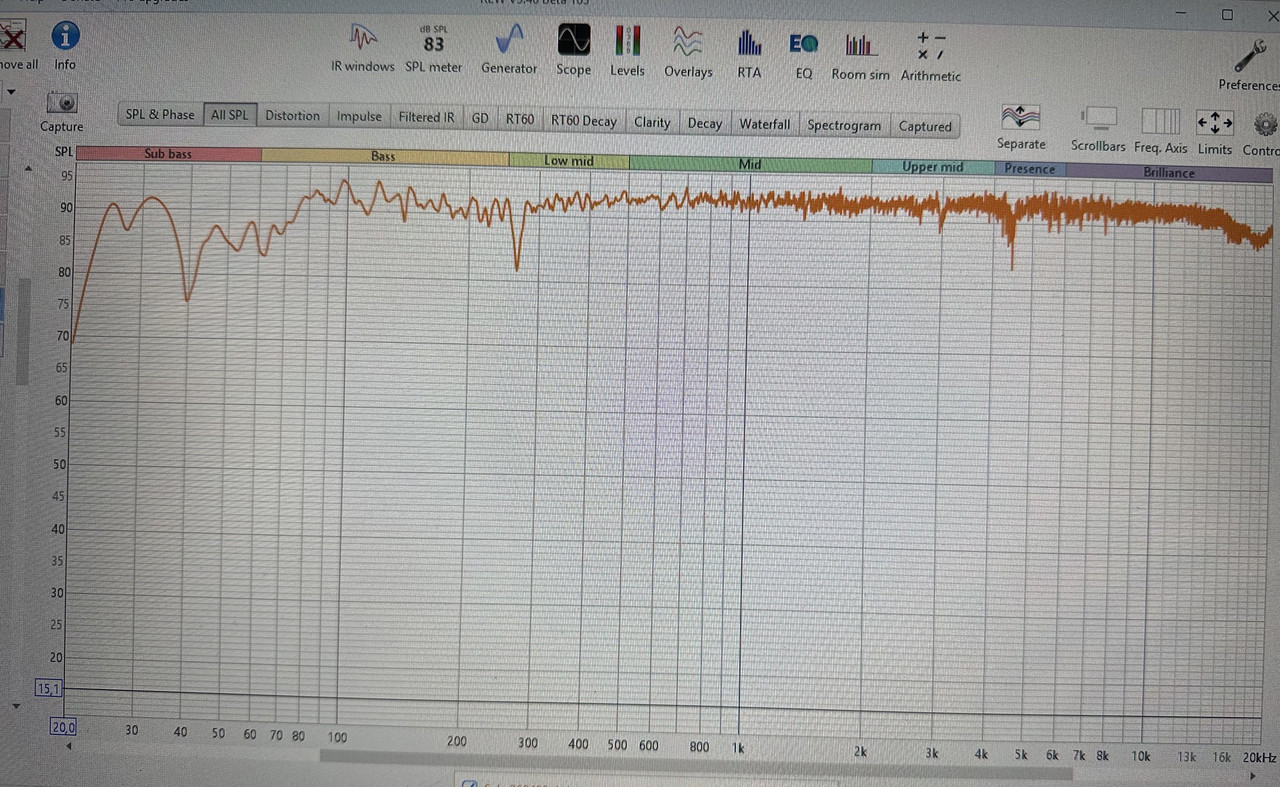
Task: Click the 15,1 SPL cursor box
Action: [x=48, y=688]
